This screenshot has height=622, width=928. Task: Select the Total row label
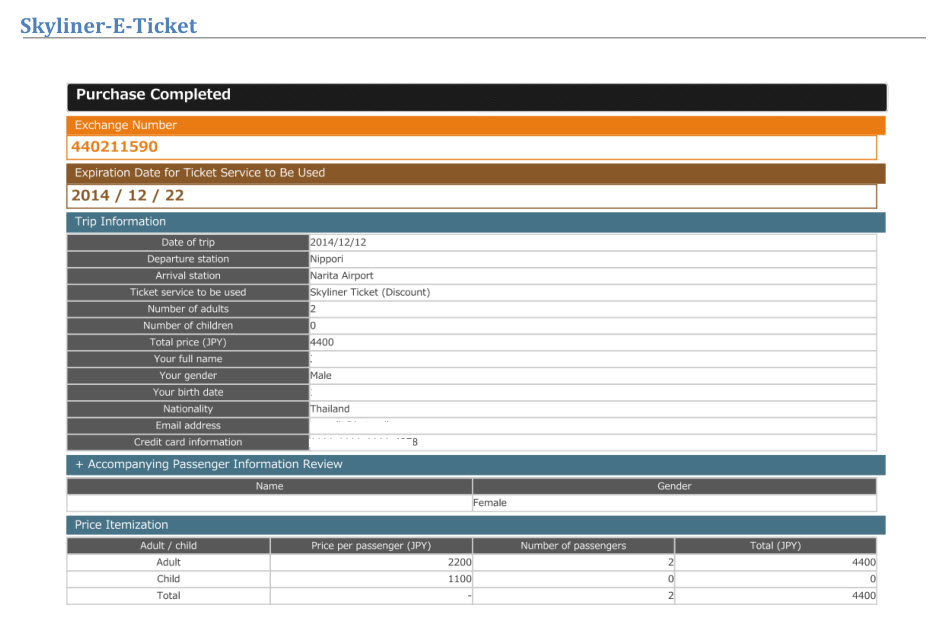(x=168, y=595)
